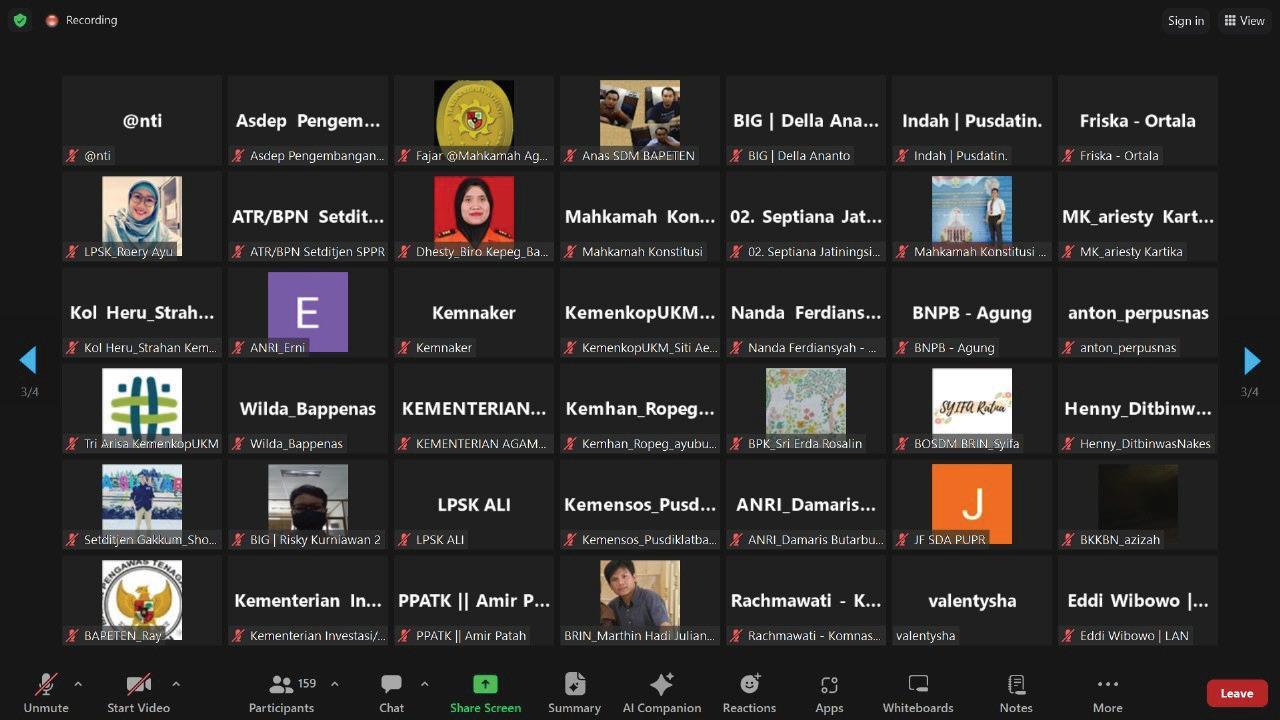The image size is (1280, 720).
Task: Click the Setditjen Gakkum participant tile
Action: point(142,505)
